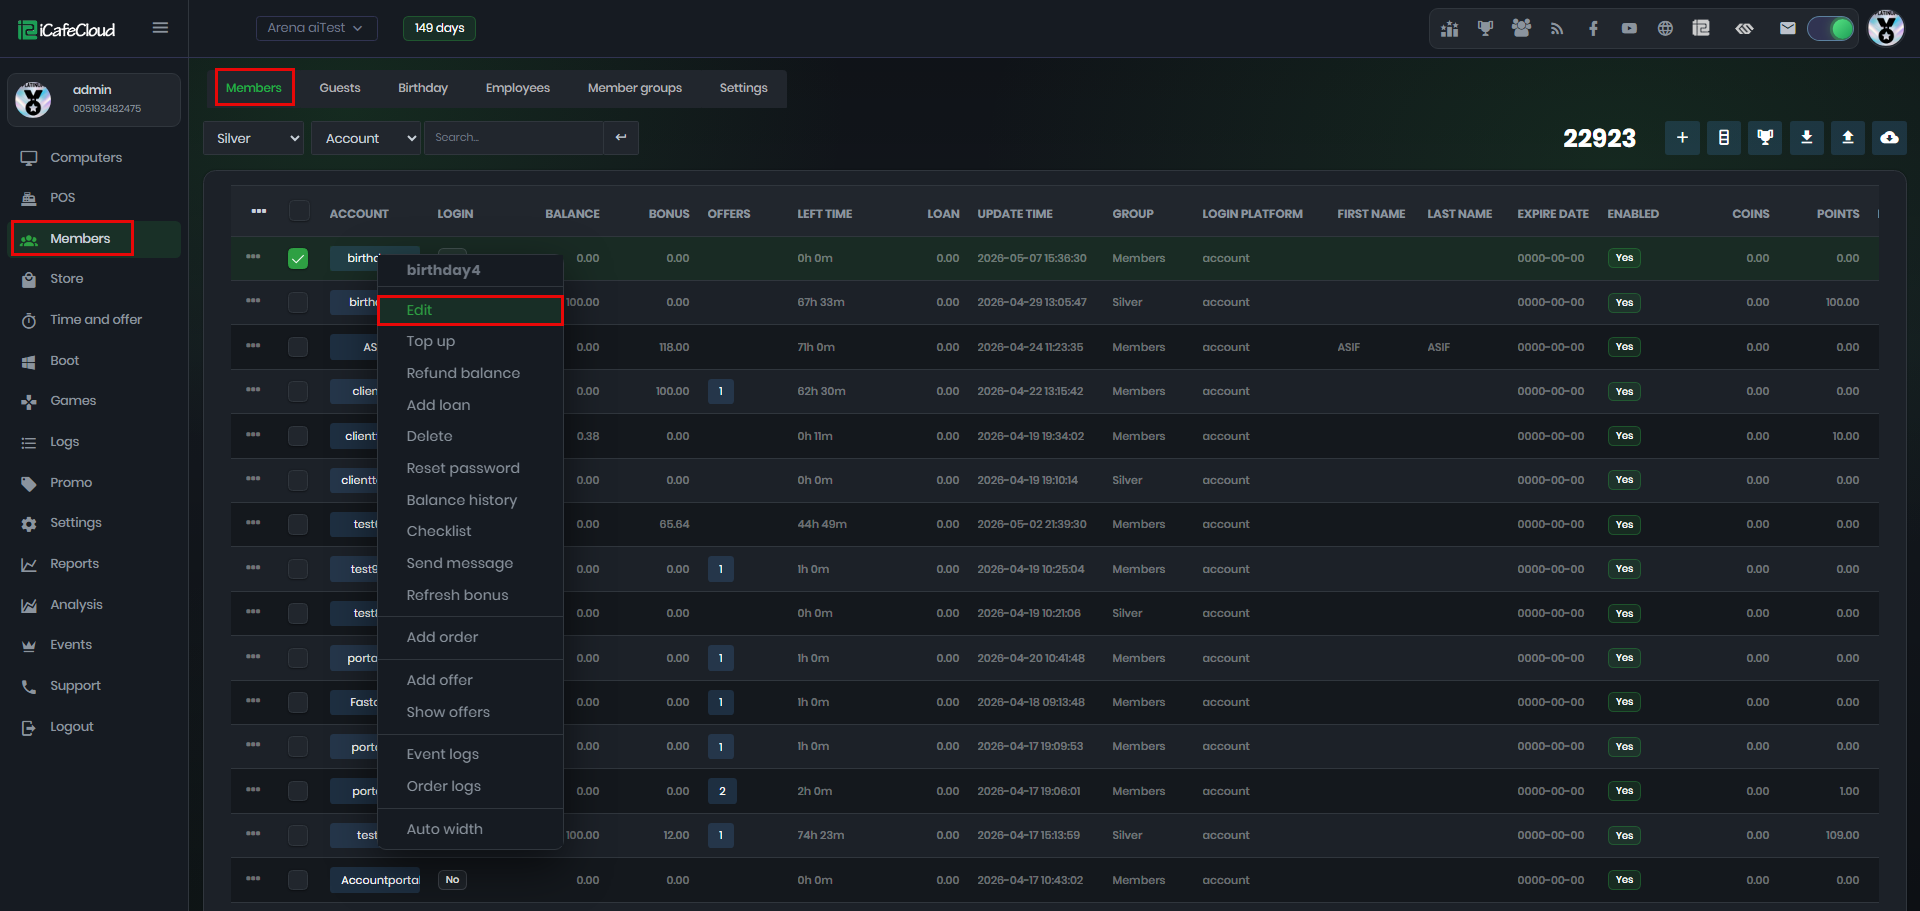Click the trophy icon in the top bar
The image size is (1920, 911).
tap(1485, 28)
